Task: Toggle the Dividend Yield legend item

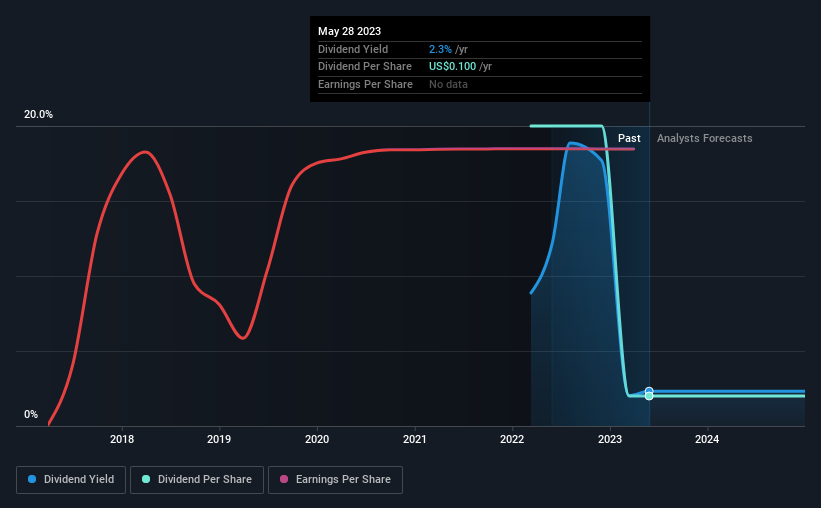Action: click(x=71, y=480)
